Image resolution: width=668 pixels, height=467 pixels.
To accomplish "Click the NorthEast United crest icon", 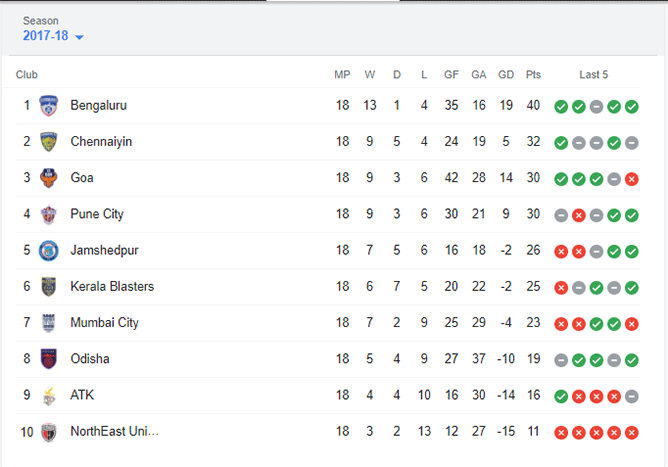I will click(48, 432).
